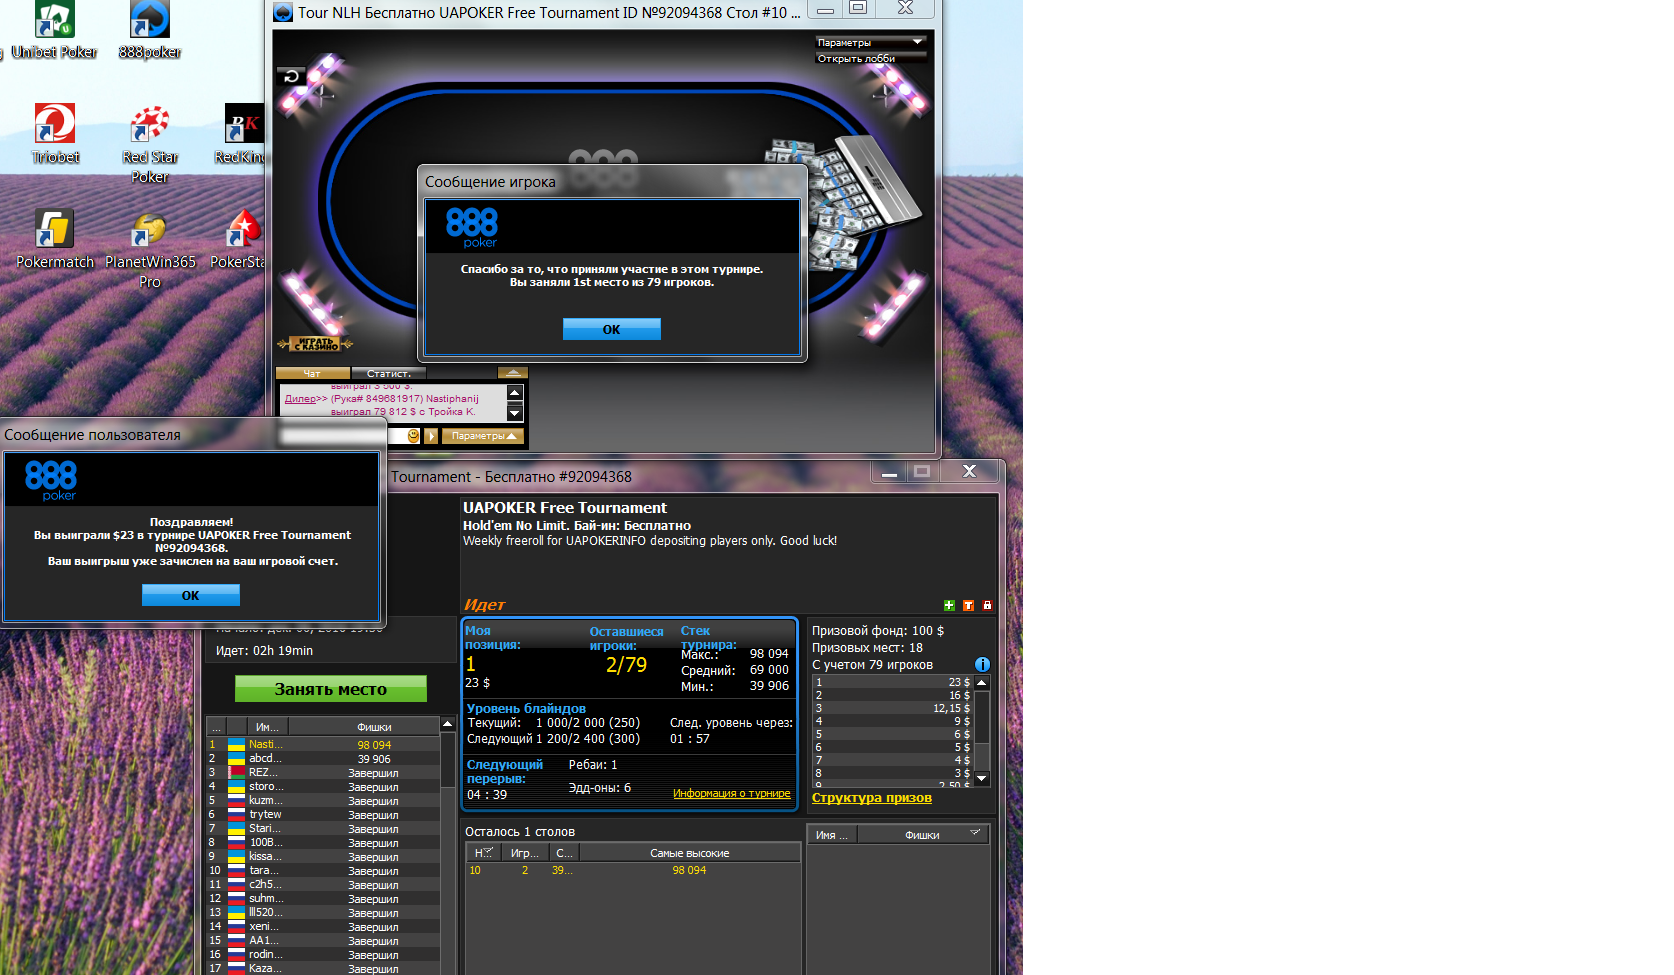Open the RedKings desktop shortcut

(x=242, y=133)
